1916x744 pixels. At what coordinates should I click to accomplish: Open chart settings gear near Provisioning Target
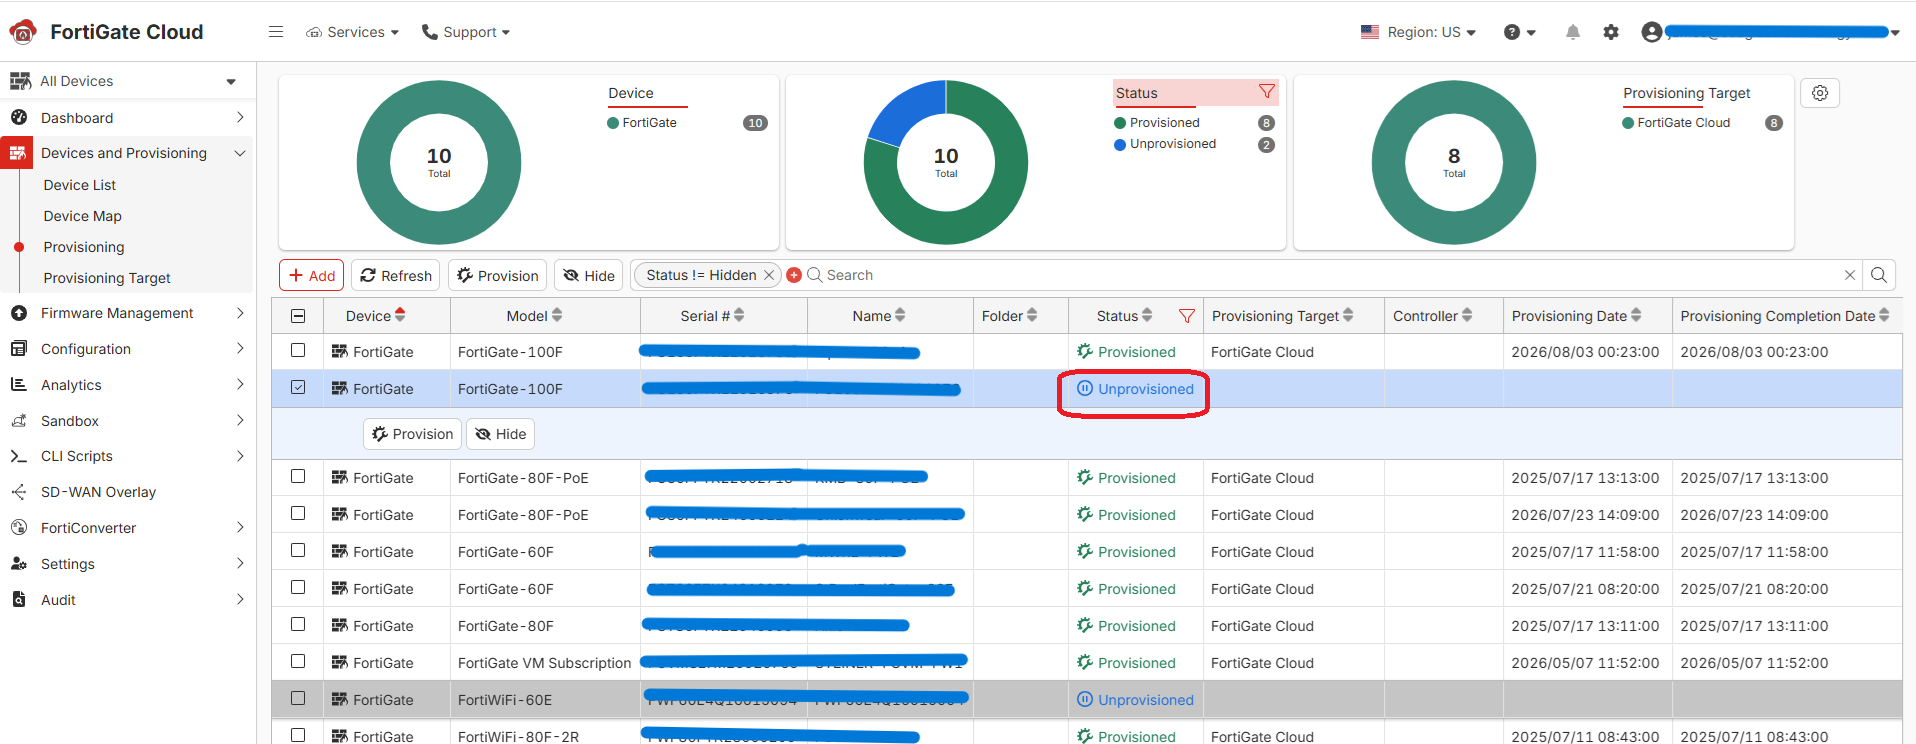(1820, 93)
